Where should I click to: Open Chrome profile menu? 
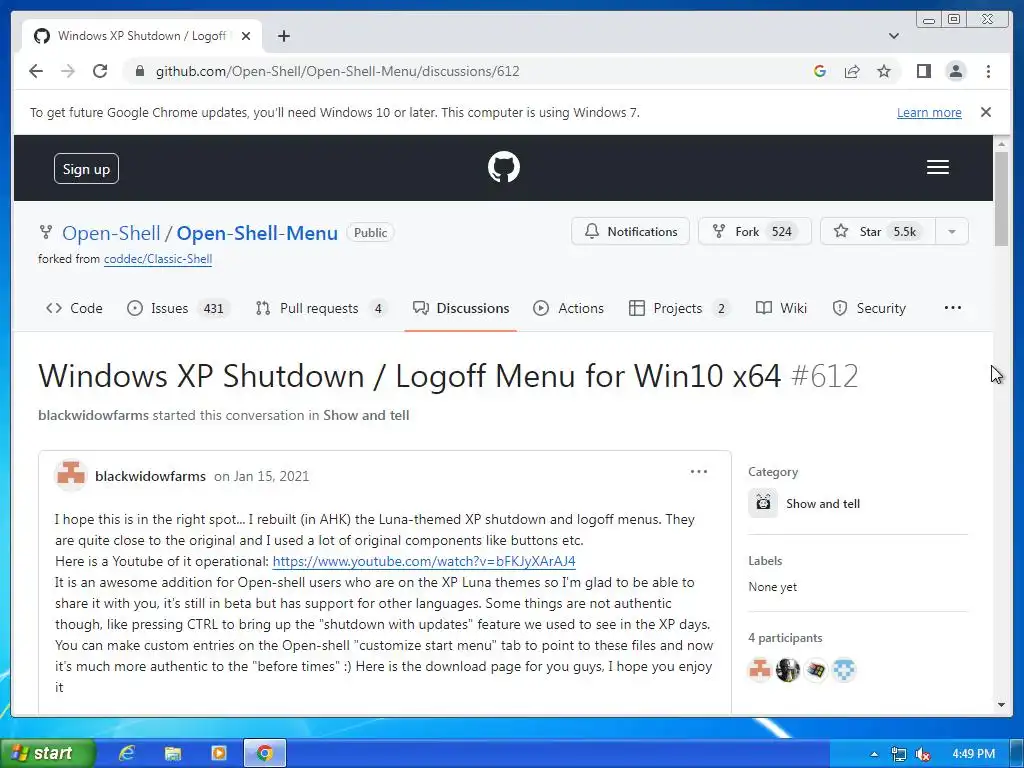coord(955,71)
